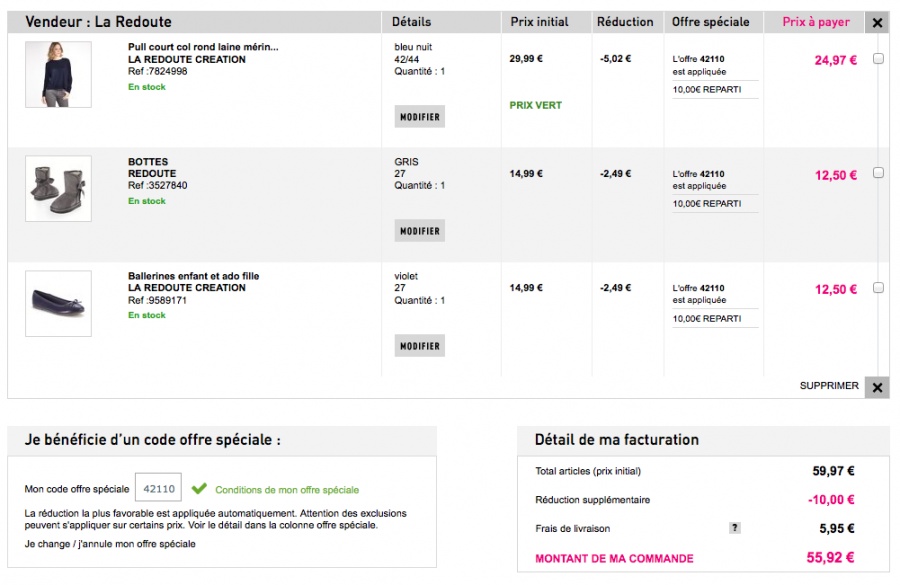Viewport: 900px width, 585px height.
Task: Click the bleu nuit color detail
Action: 413,47
